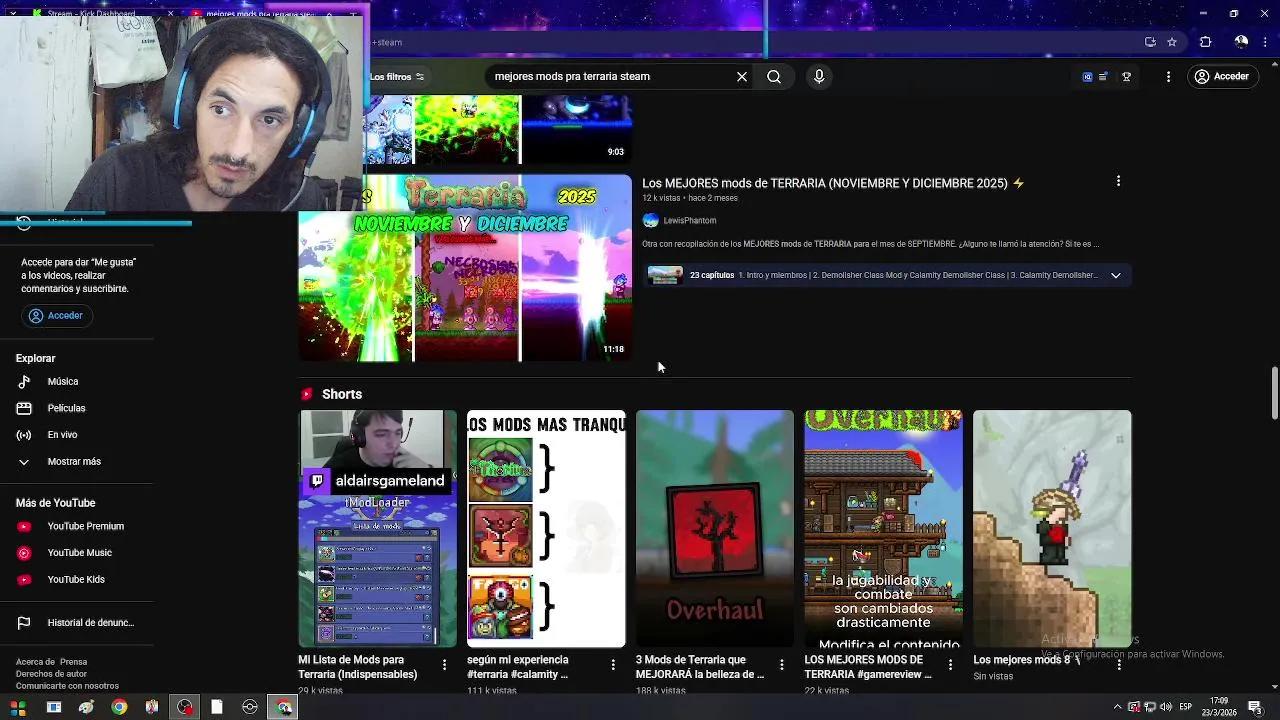1280x720 pixels.
Task: Start voice search with the microphone icon
Action: click(819, 76)
